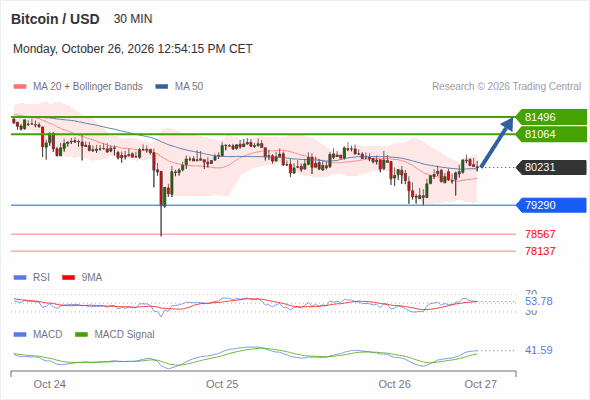Click the 81496 resistance price tag
The image size is (590, 400).
coord(551,117)
